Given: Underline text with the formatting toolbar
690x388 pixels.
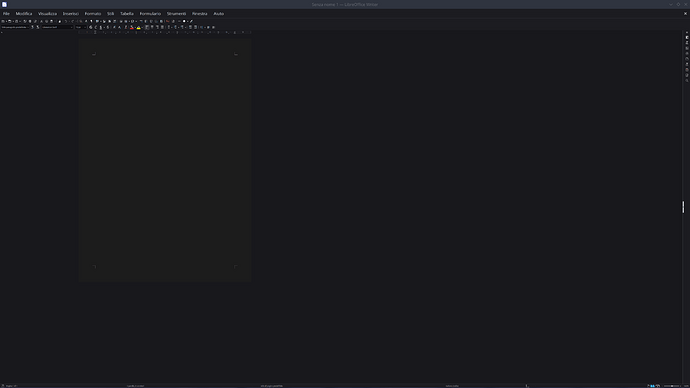Looking at the screenshot, I should click(101, 27).
